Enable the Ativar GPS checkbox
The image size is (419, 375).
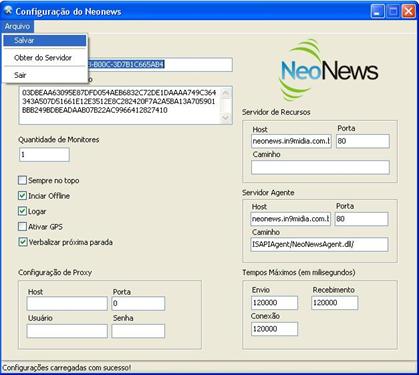[x=22, y=227]
